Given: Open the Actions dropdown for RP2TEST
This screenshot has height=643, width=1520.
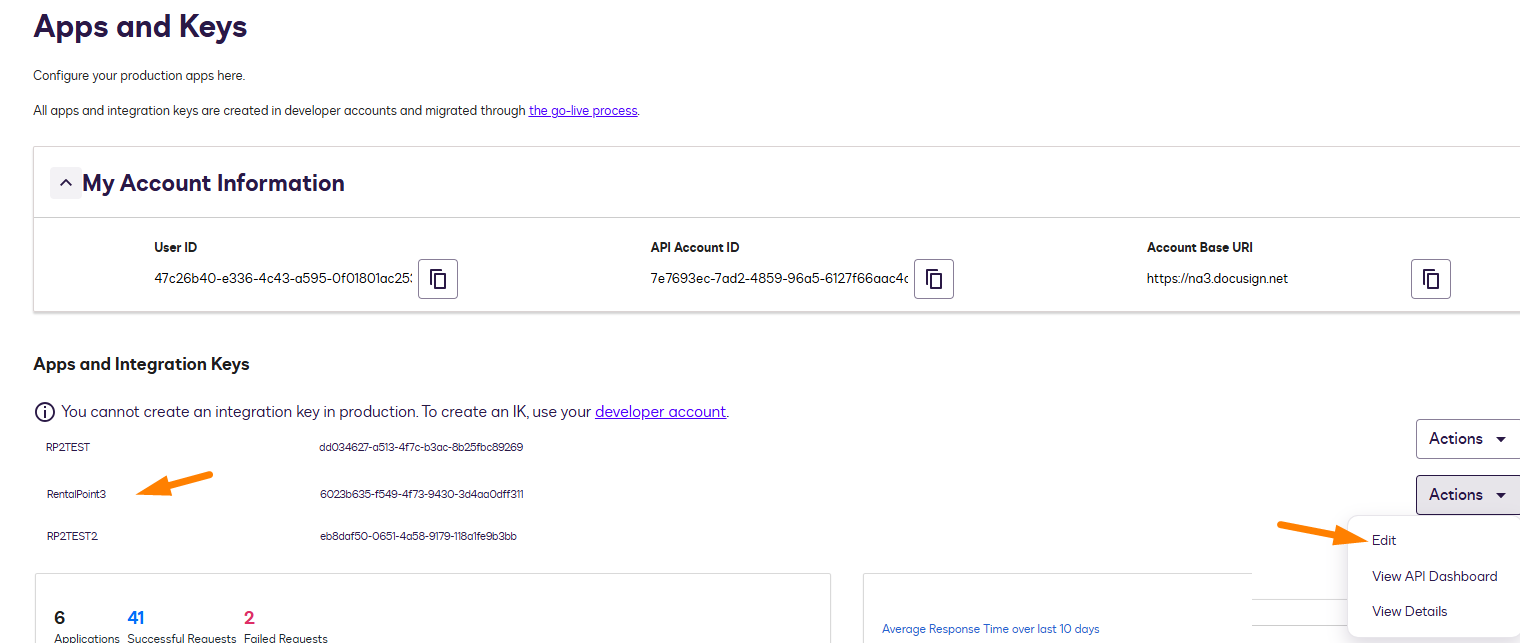Looking at the screenshot, I should click(x=1468, y=439).
